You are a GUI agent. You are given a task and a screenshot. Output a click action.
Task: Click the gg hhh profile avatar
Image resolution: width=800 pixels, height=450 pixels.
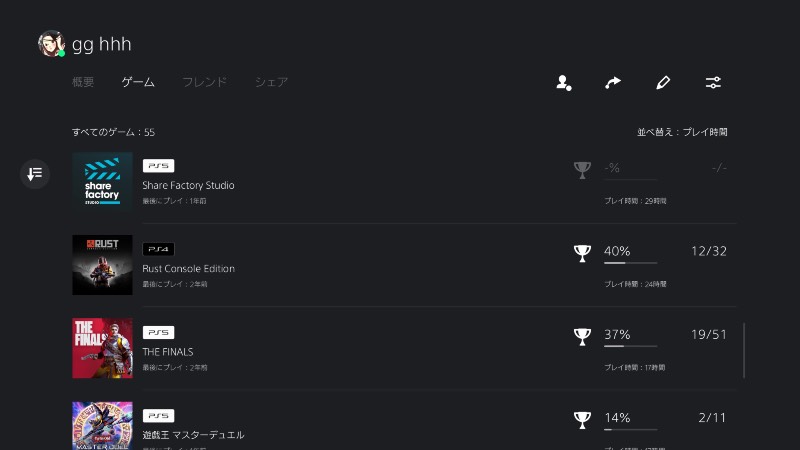[x=51, y=44]
